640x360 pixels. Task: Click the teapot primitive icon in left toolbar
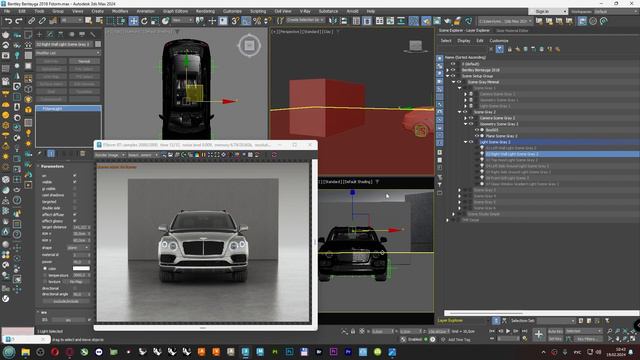click(x=5, y=35)
